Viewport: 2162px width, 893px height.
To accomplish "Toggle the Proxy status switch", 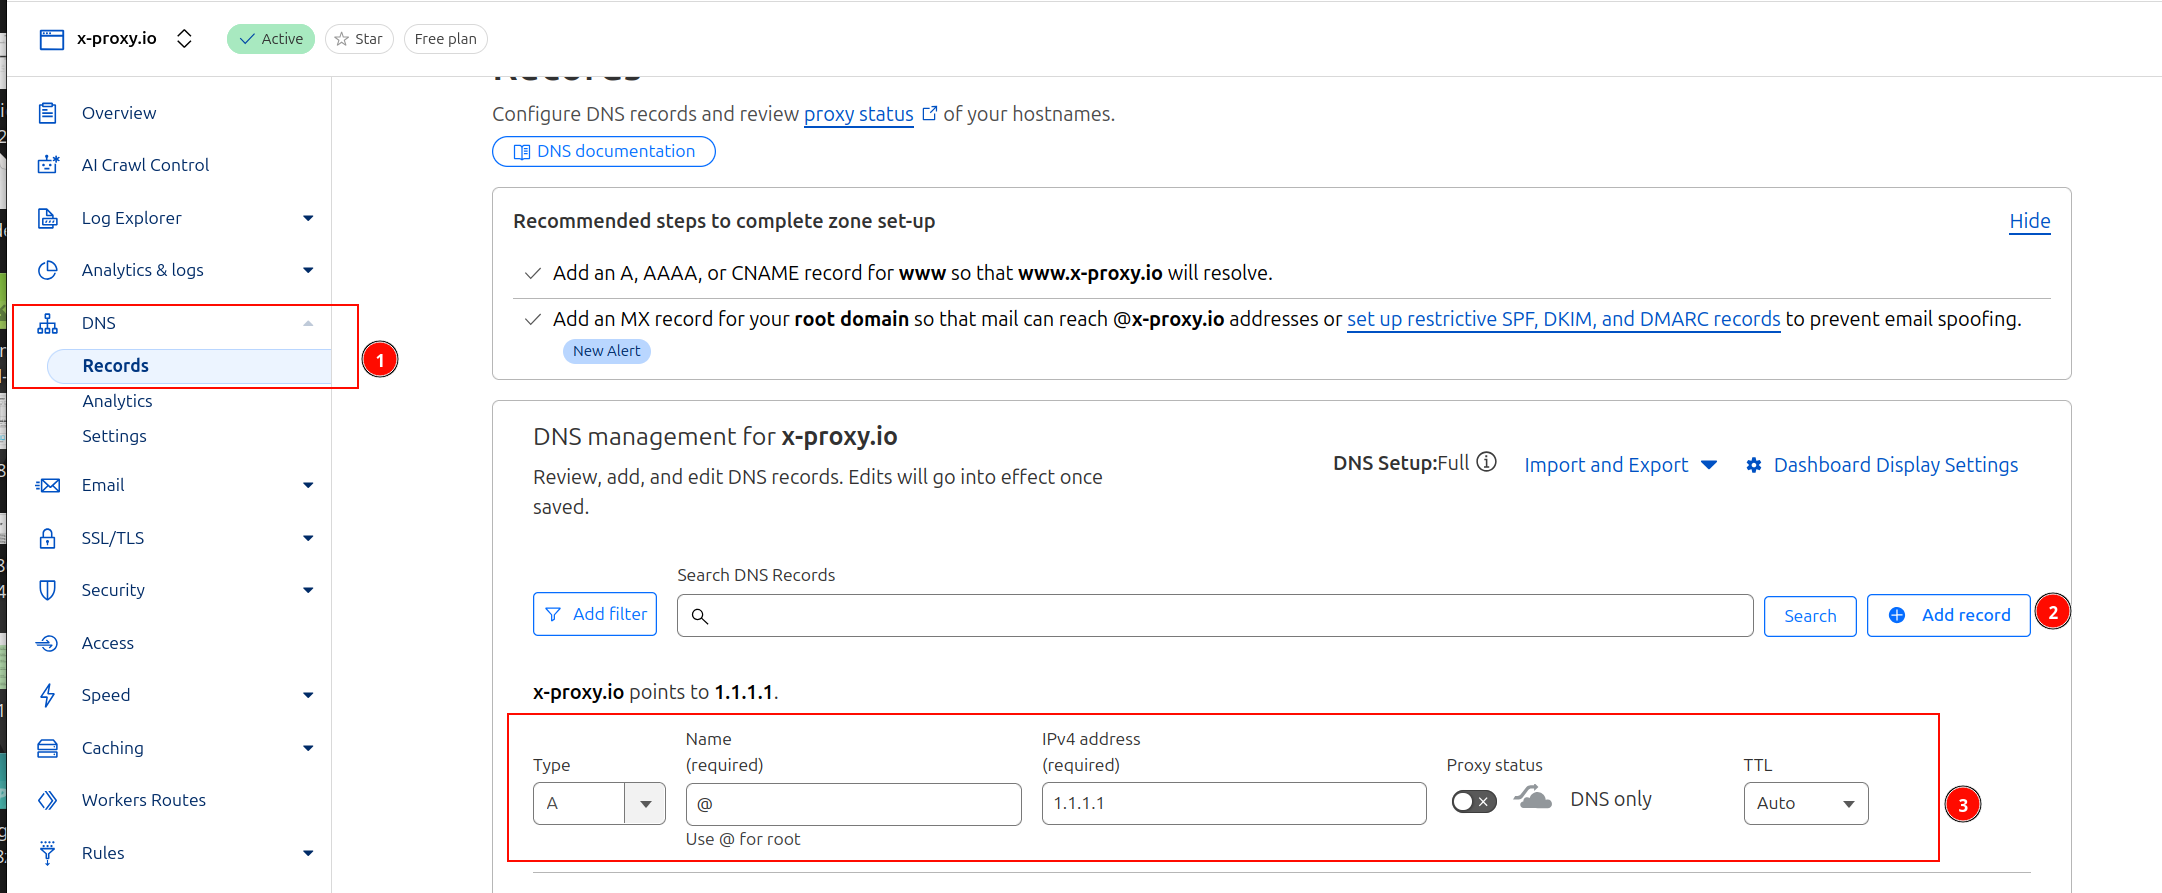I will [x=1473, y=801].
